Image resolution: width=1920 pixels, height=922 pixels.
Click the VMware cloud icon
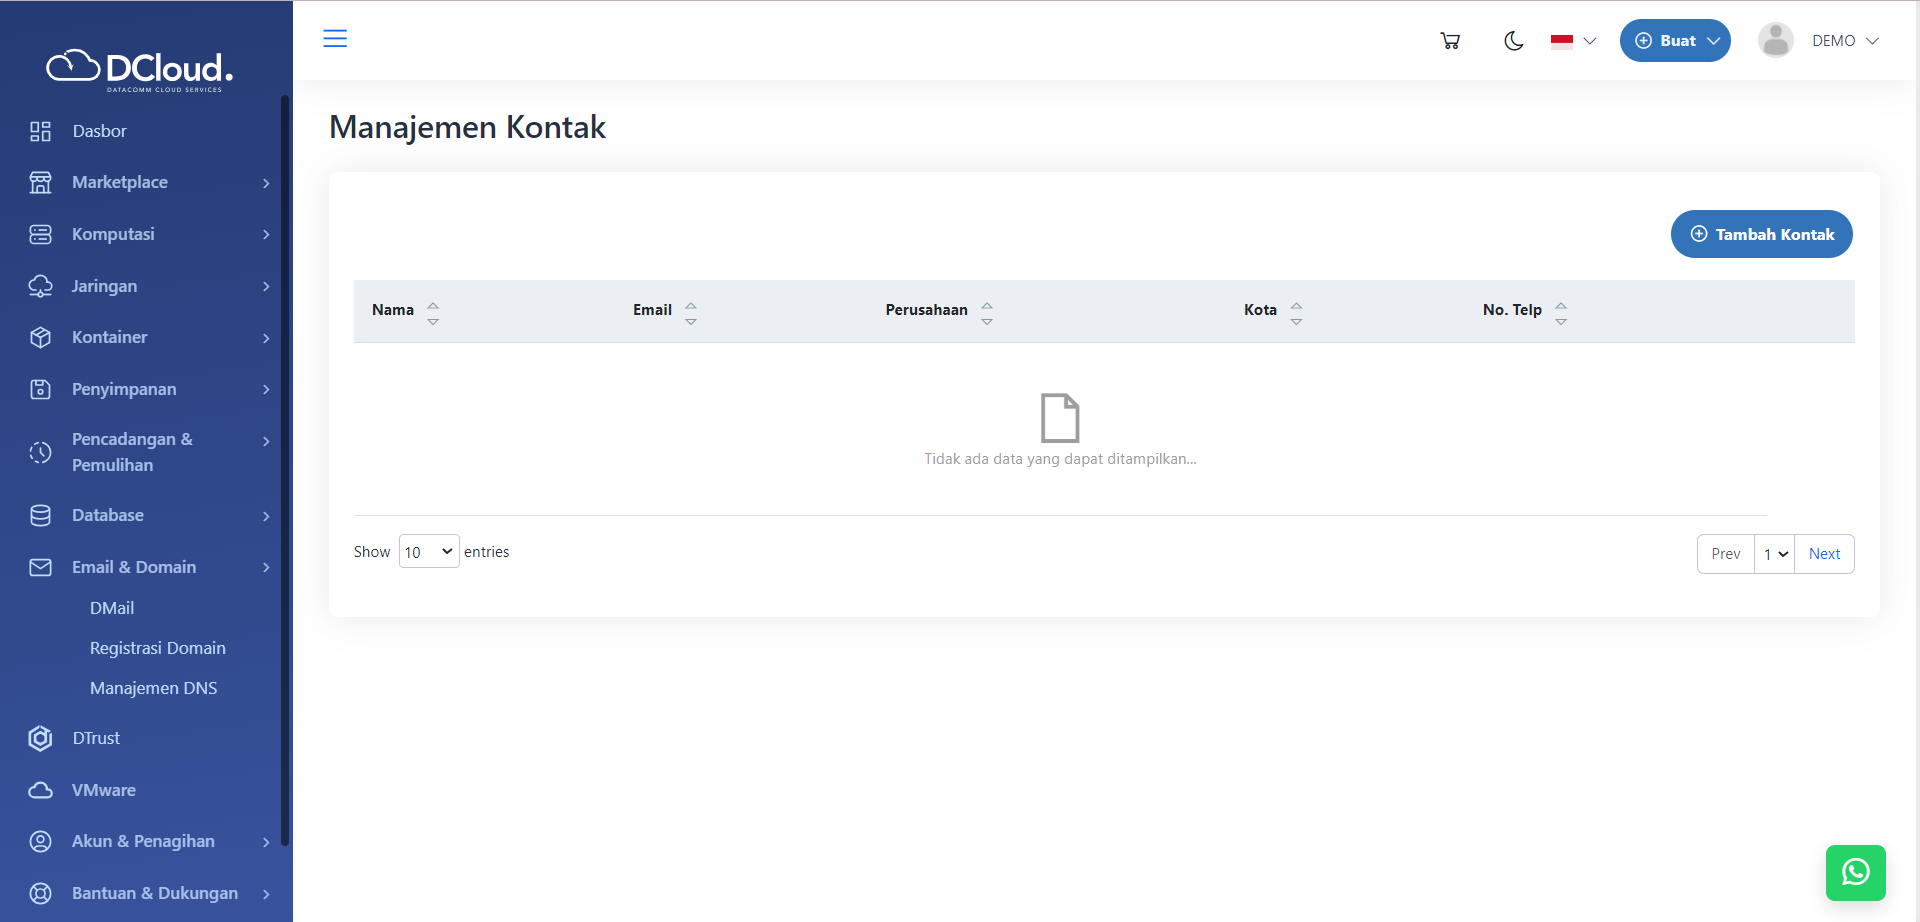tap(40, 790)
